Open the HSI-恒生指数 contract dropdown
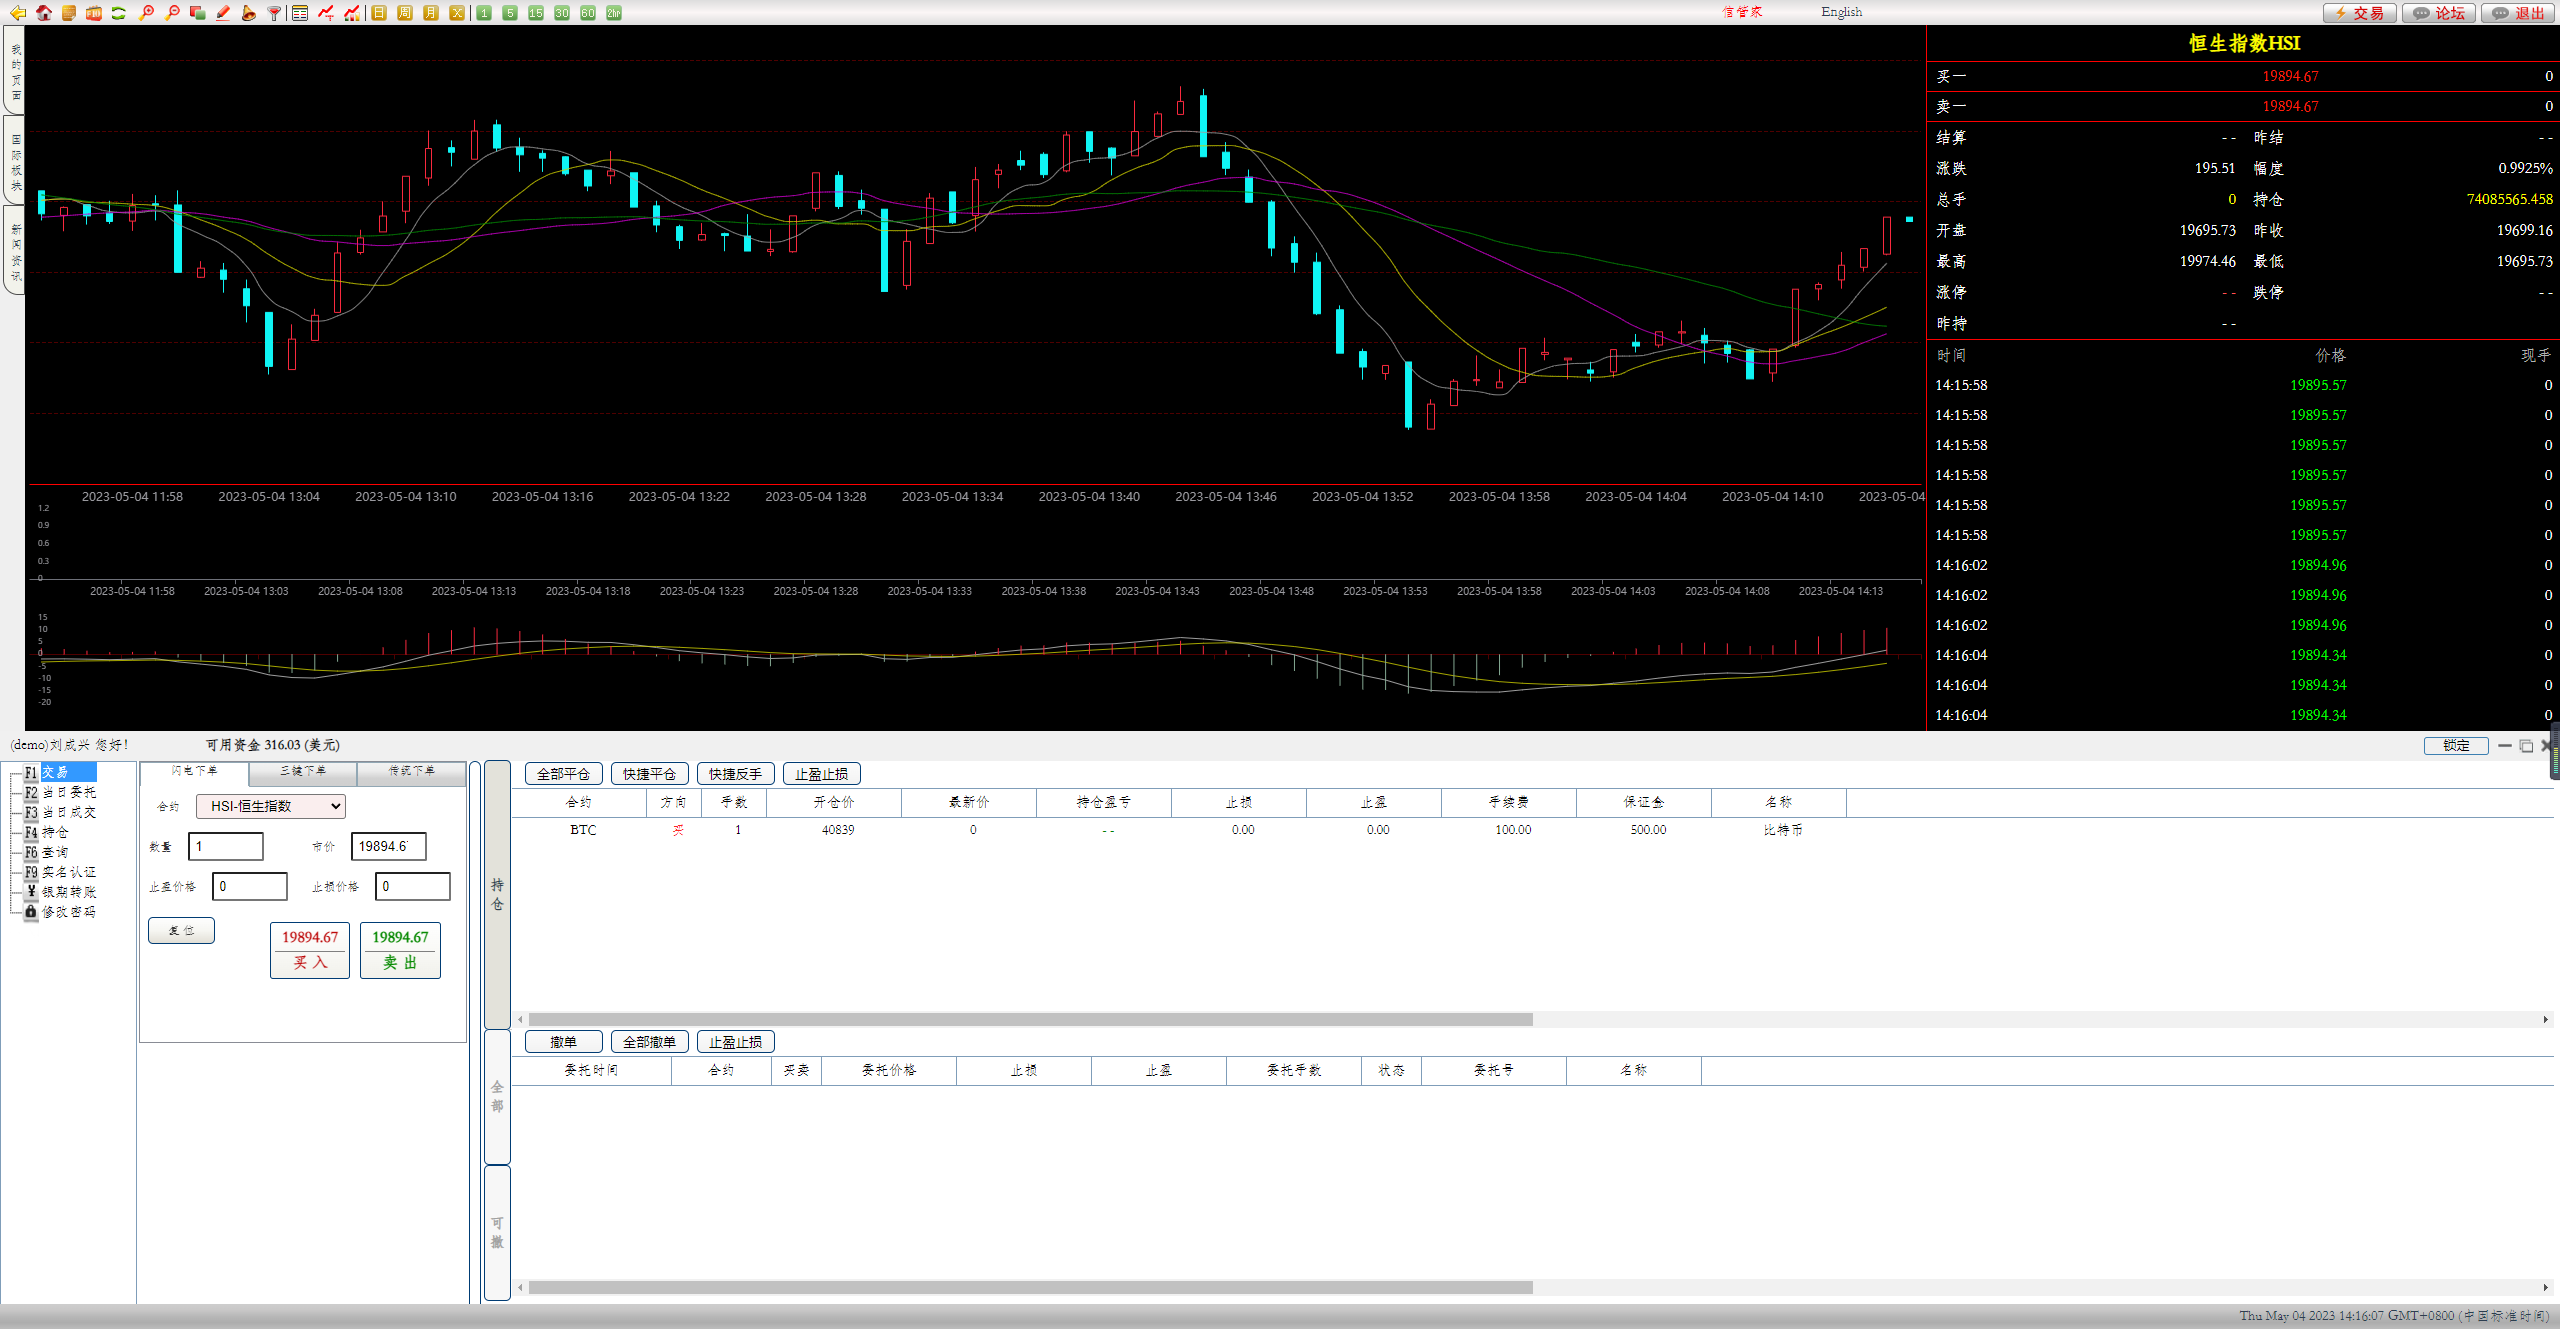 (x=271, y=806)
